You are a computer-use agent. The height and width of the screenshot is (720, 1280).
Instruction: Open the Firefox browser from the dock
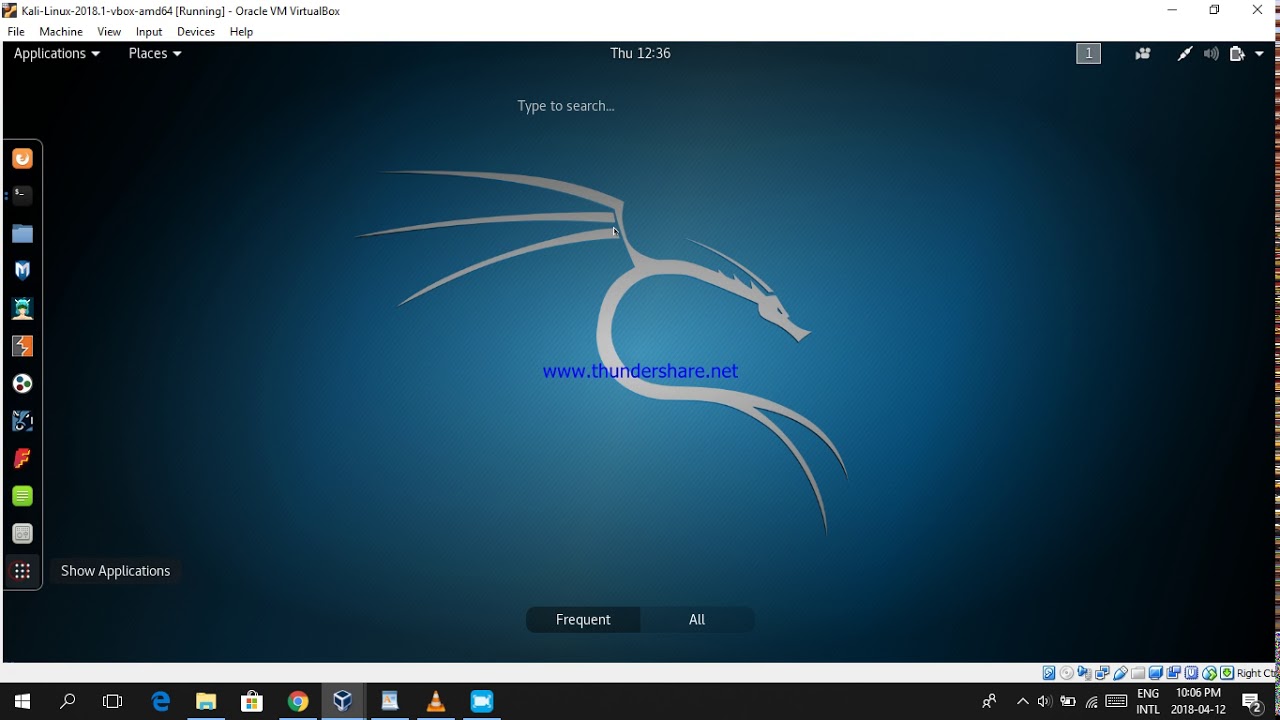click(x=22, y=158)
